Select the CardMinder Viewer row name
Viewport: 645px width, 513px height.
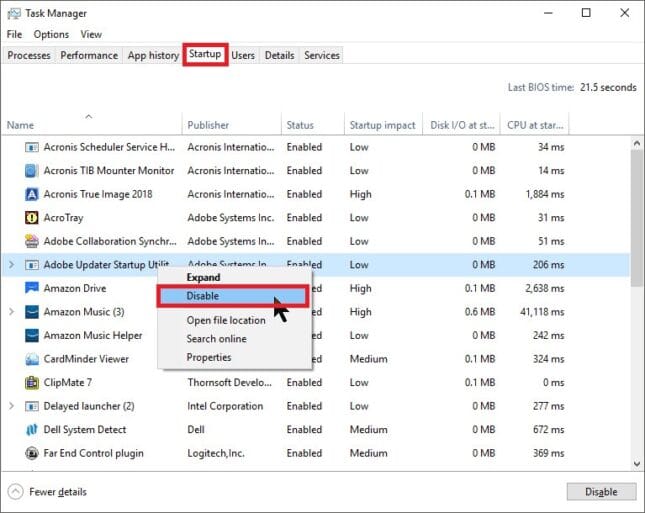click(86, 359)
